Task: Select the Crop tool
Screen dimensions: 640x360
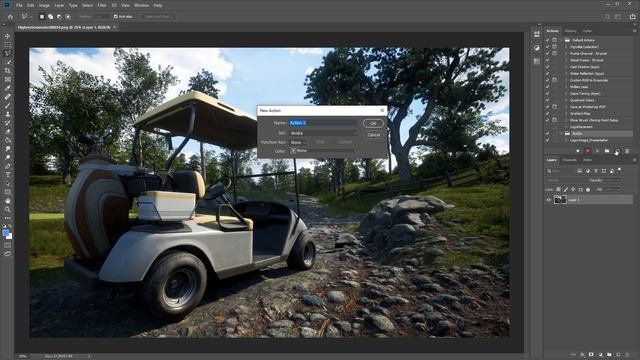Action: click(7, 71)
